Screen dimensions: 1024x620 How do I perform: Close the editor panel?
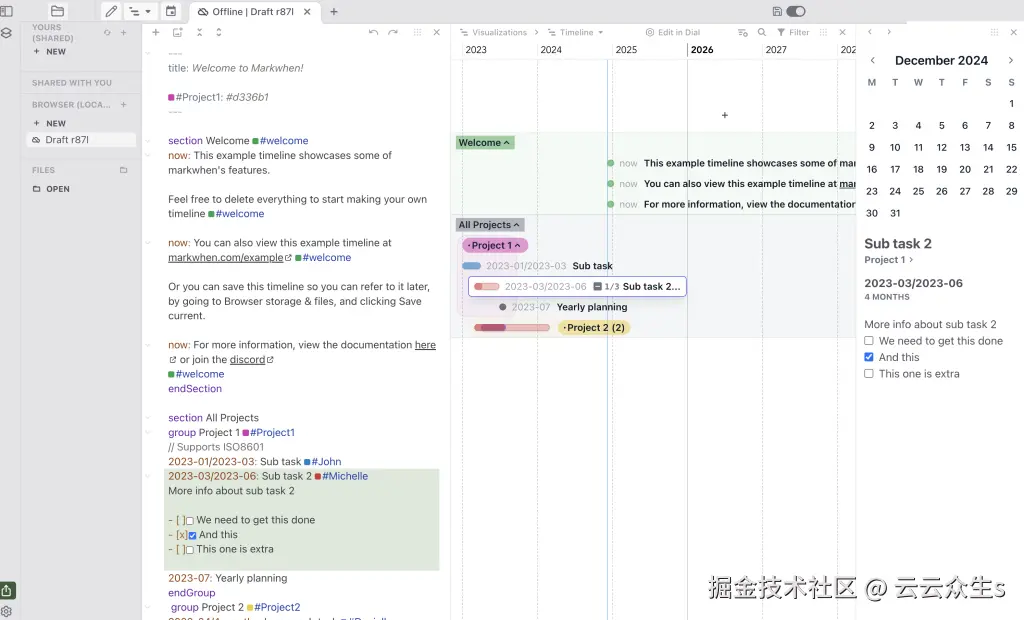click(437, 32)
